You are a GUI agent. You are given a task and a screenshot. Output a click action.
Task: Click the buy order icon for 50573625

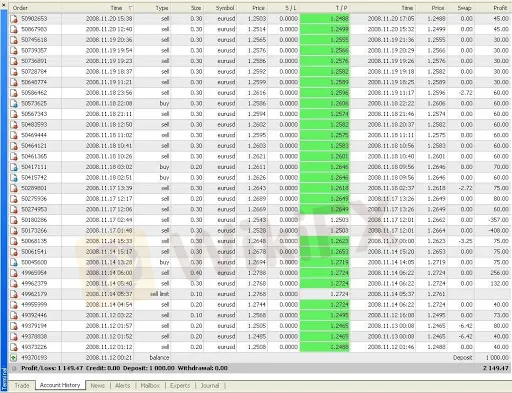pyautogui.click(x=14, y=104)
